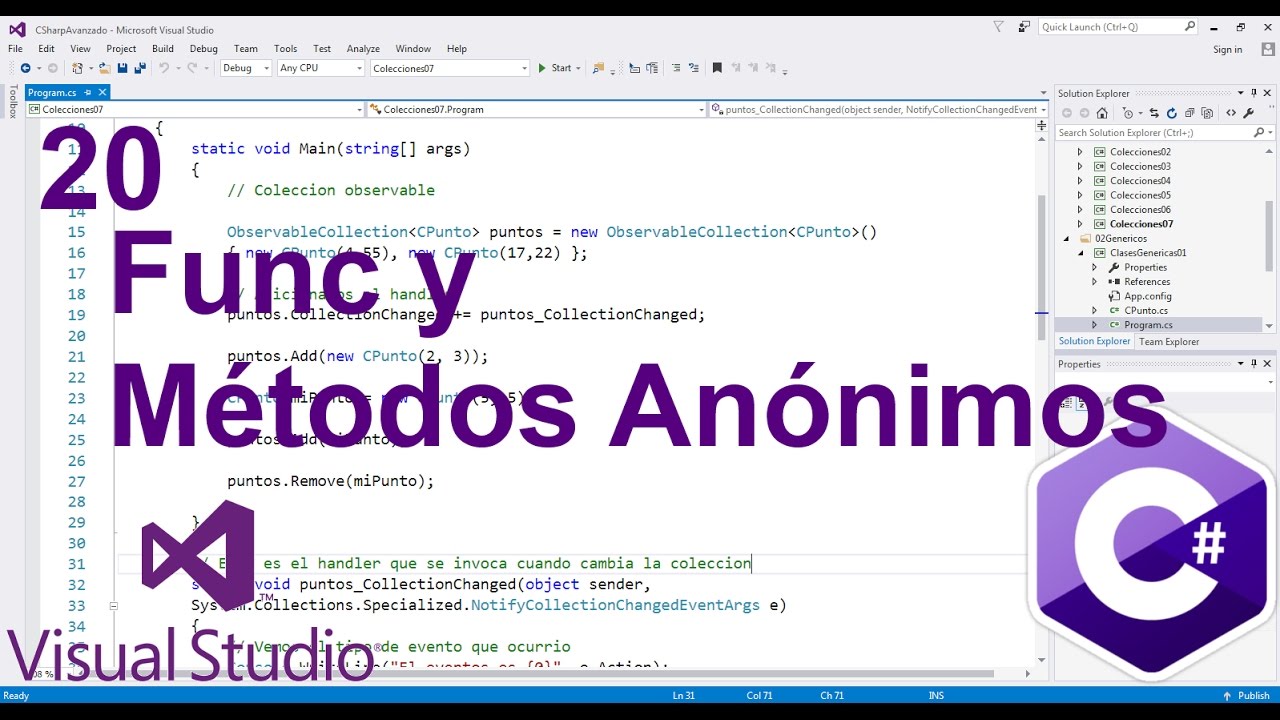Click the toolbar bookmark toggle icon
This screenshot has height=720, width=1280.
(x=717, y=68)
